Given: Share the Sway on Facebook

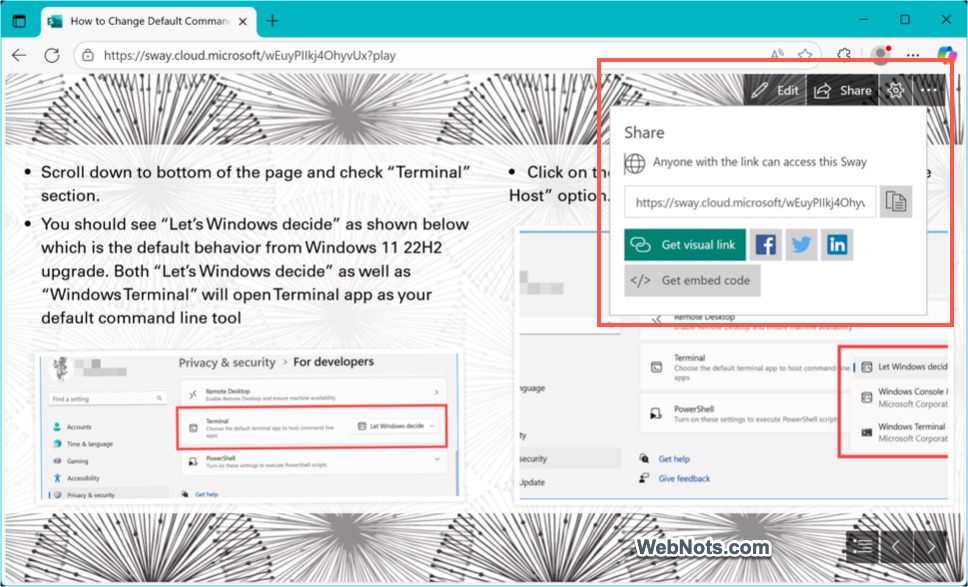Looking at the screenshot, I should [x=766, y=245].
